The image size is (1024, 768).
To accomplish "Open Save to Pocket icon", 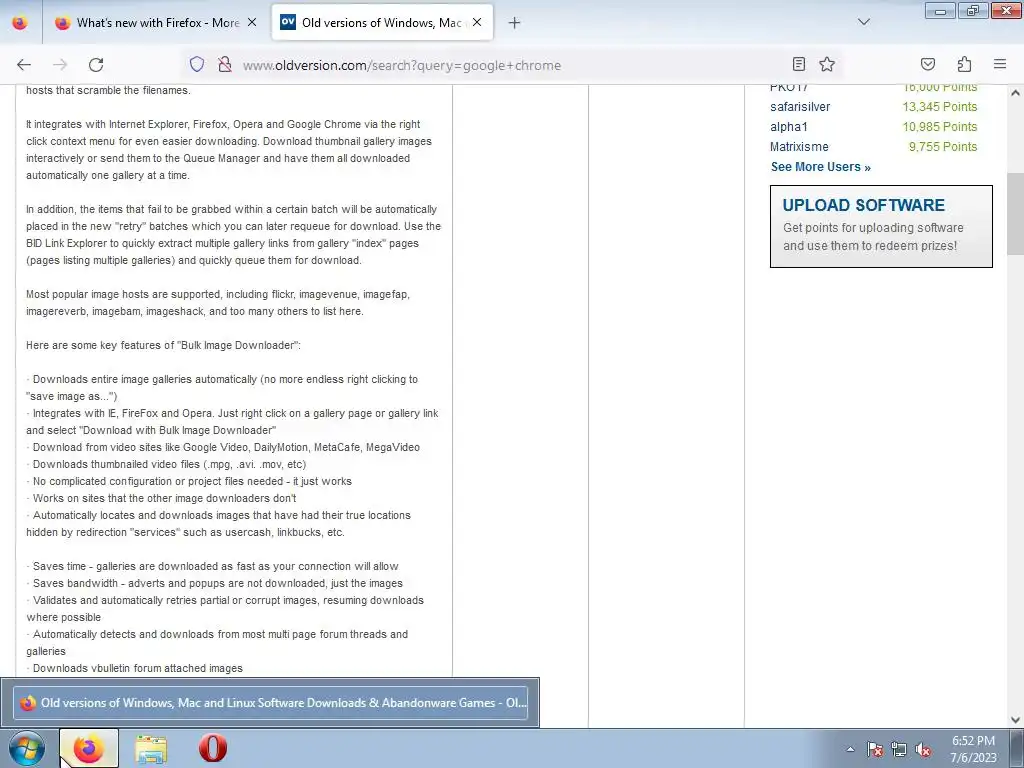I will [927, 64].
